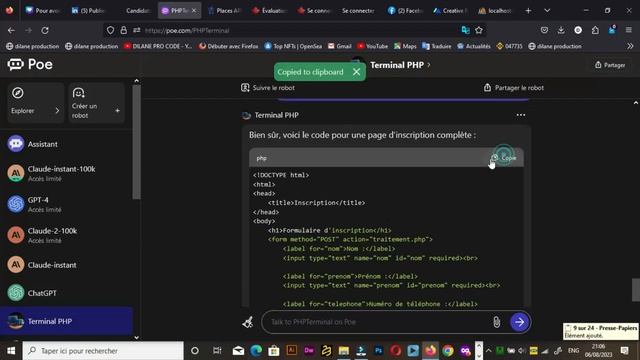Screen dimensions: 640x360
Task: Click the Poe logo
Action: click(30, 64)
